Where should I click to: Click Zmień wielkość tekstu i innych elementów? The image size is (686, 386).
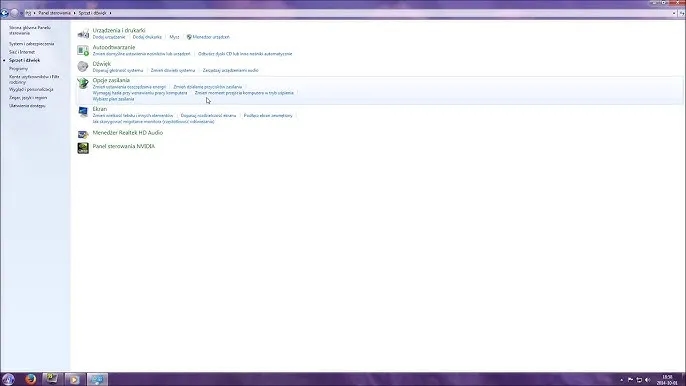(x=133, y=116)
